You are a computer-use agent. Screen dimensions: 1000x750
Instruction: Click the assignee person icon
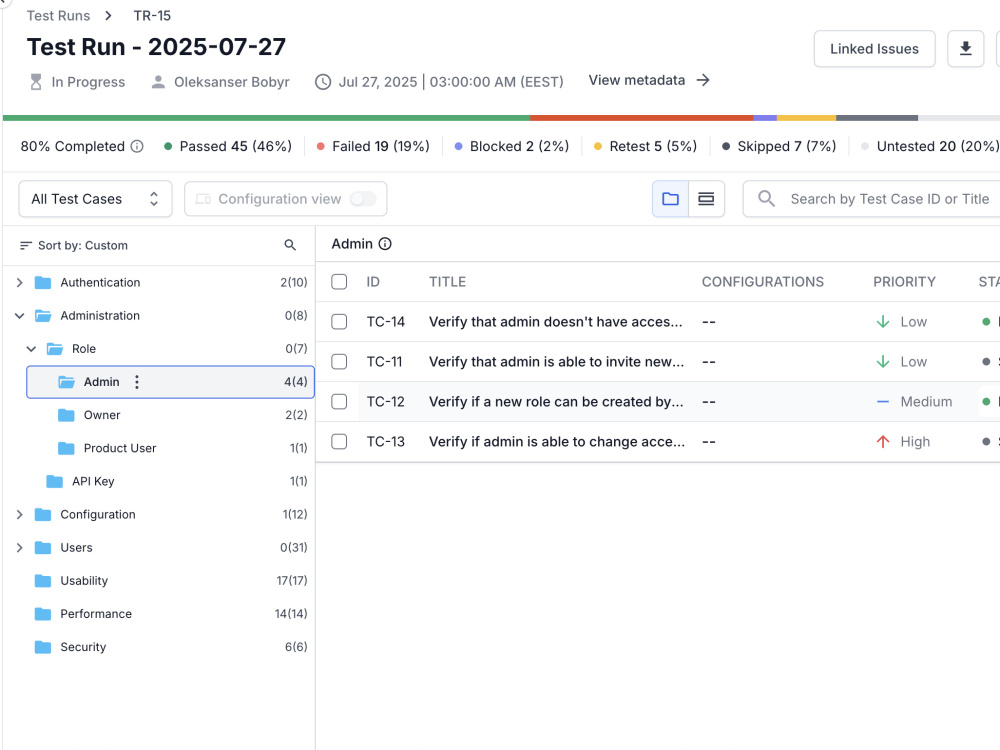[x=158, y=82]
